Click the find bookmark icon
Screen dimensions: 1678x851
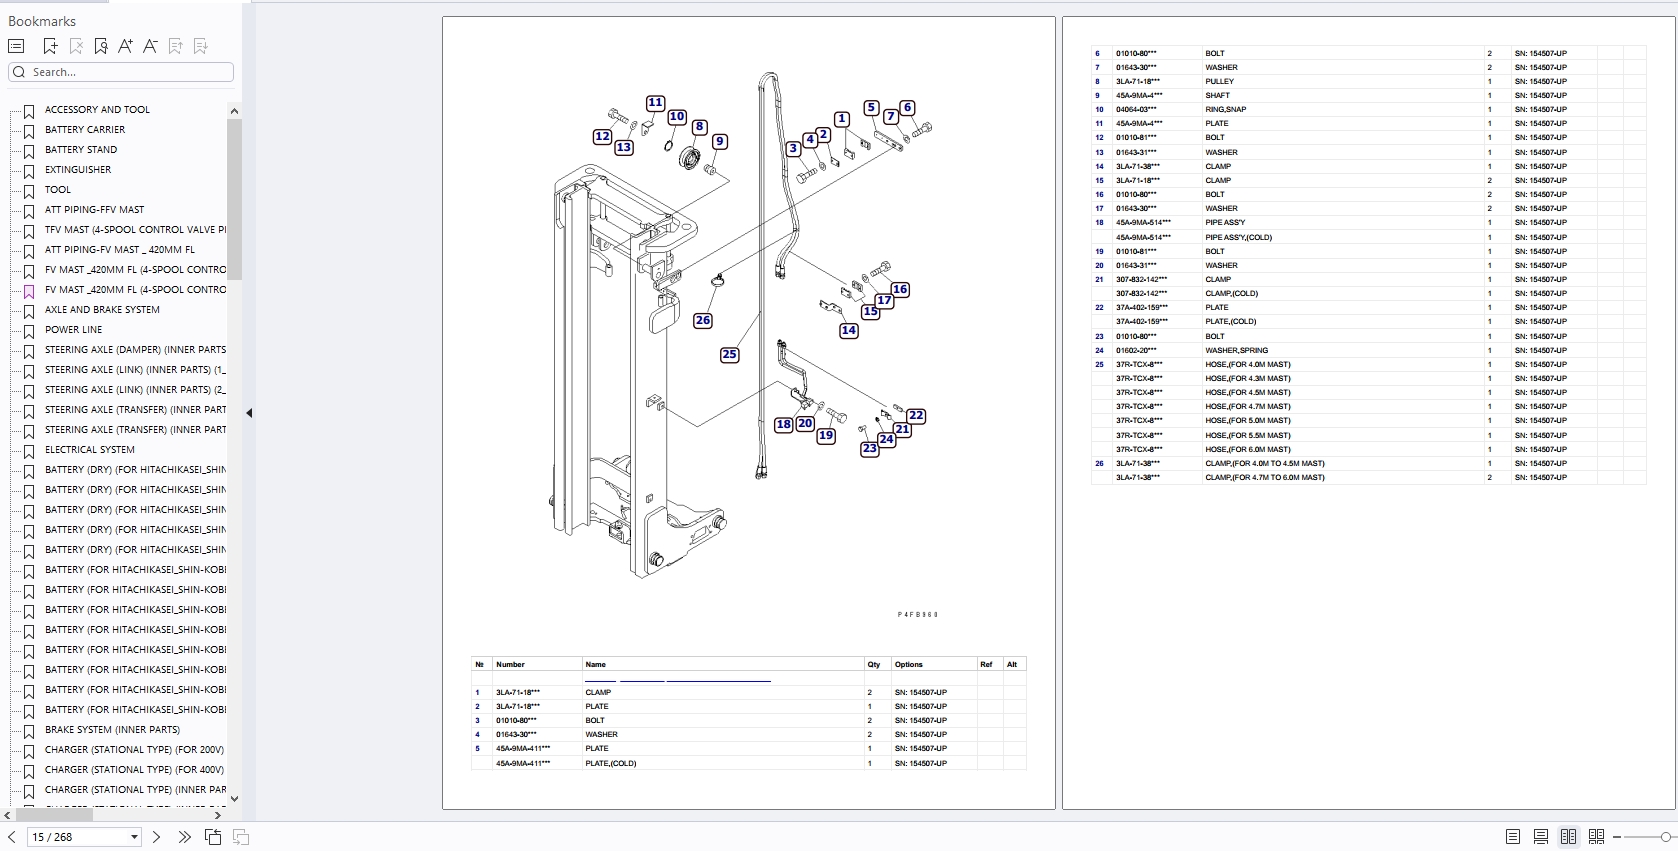100,46
